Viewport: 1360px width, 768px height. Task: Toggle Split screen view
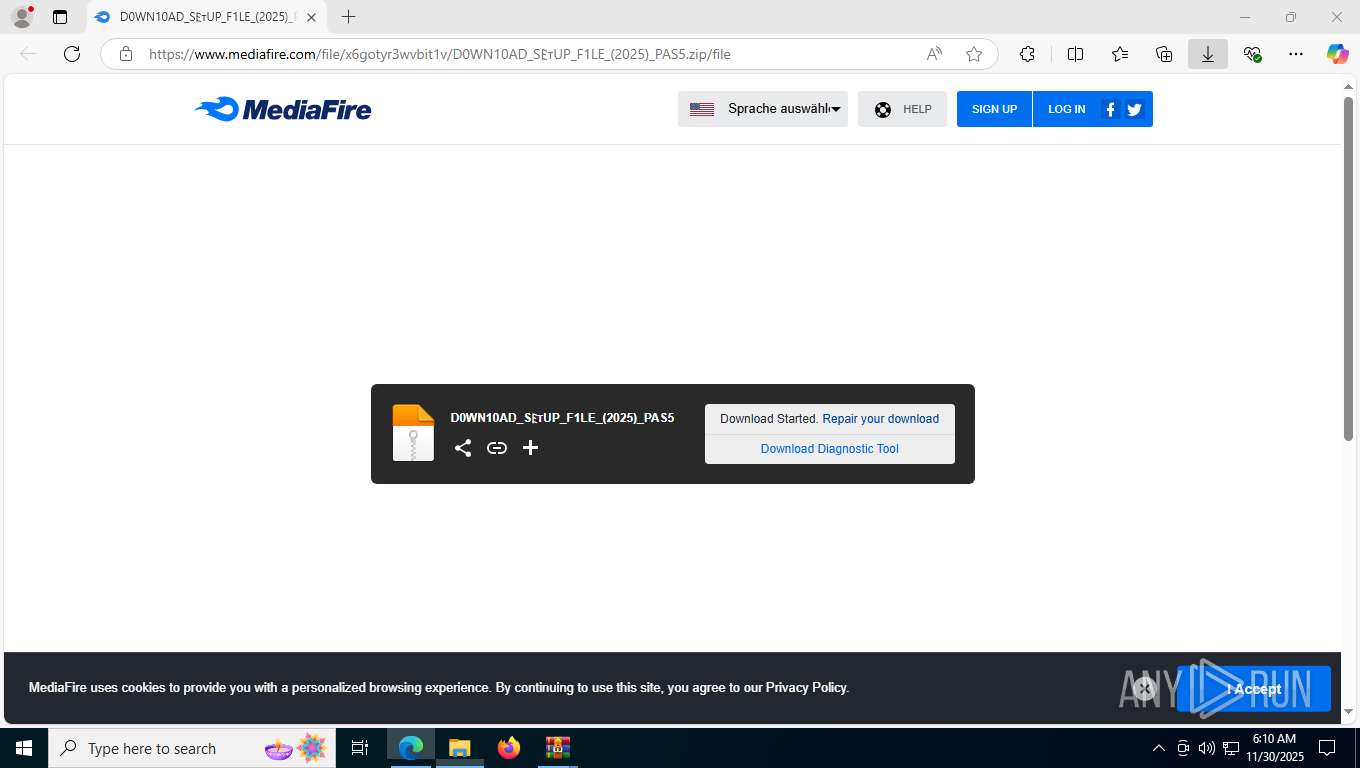(x=1075, y=54)
